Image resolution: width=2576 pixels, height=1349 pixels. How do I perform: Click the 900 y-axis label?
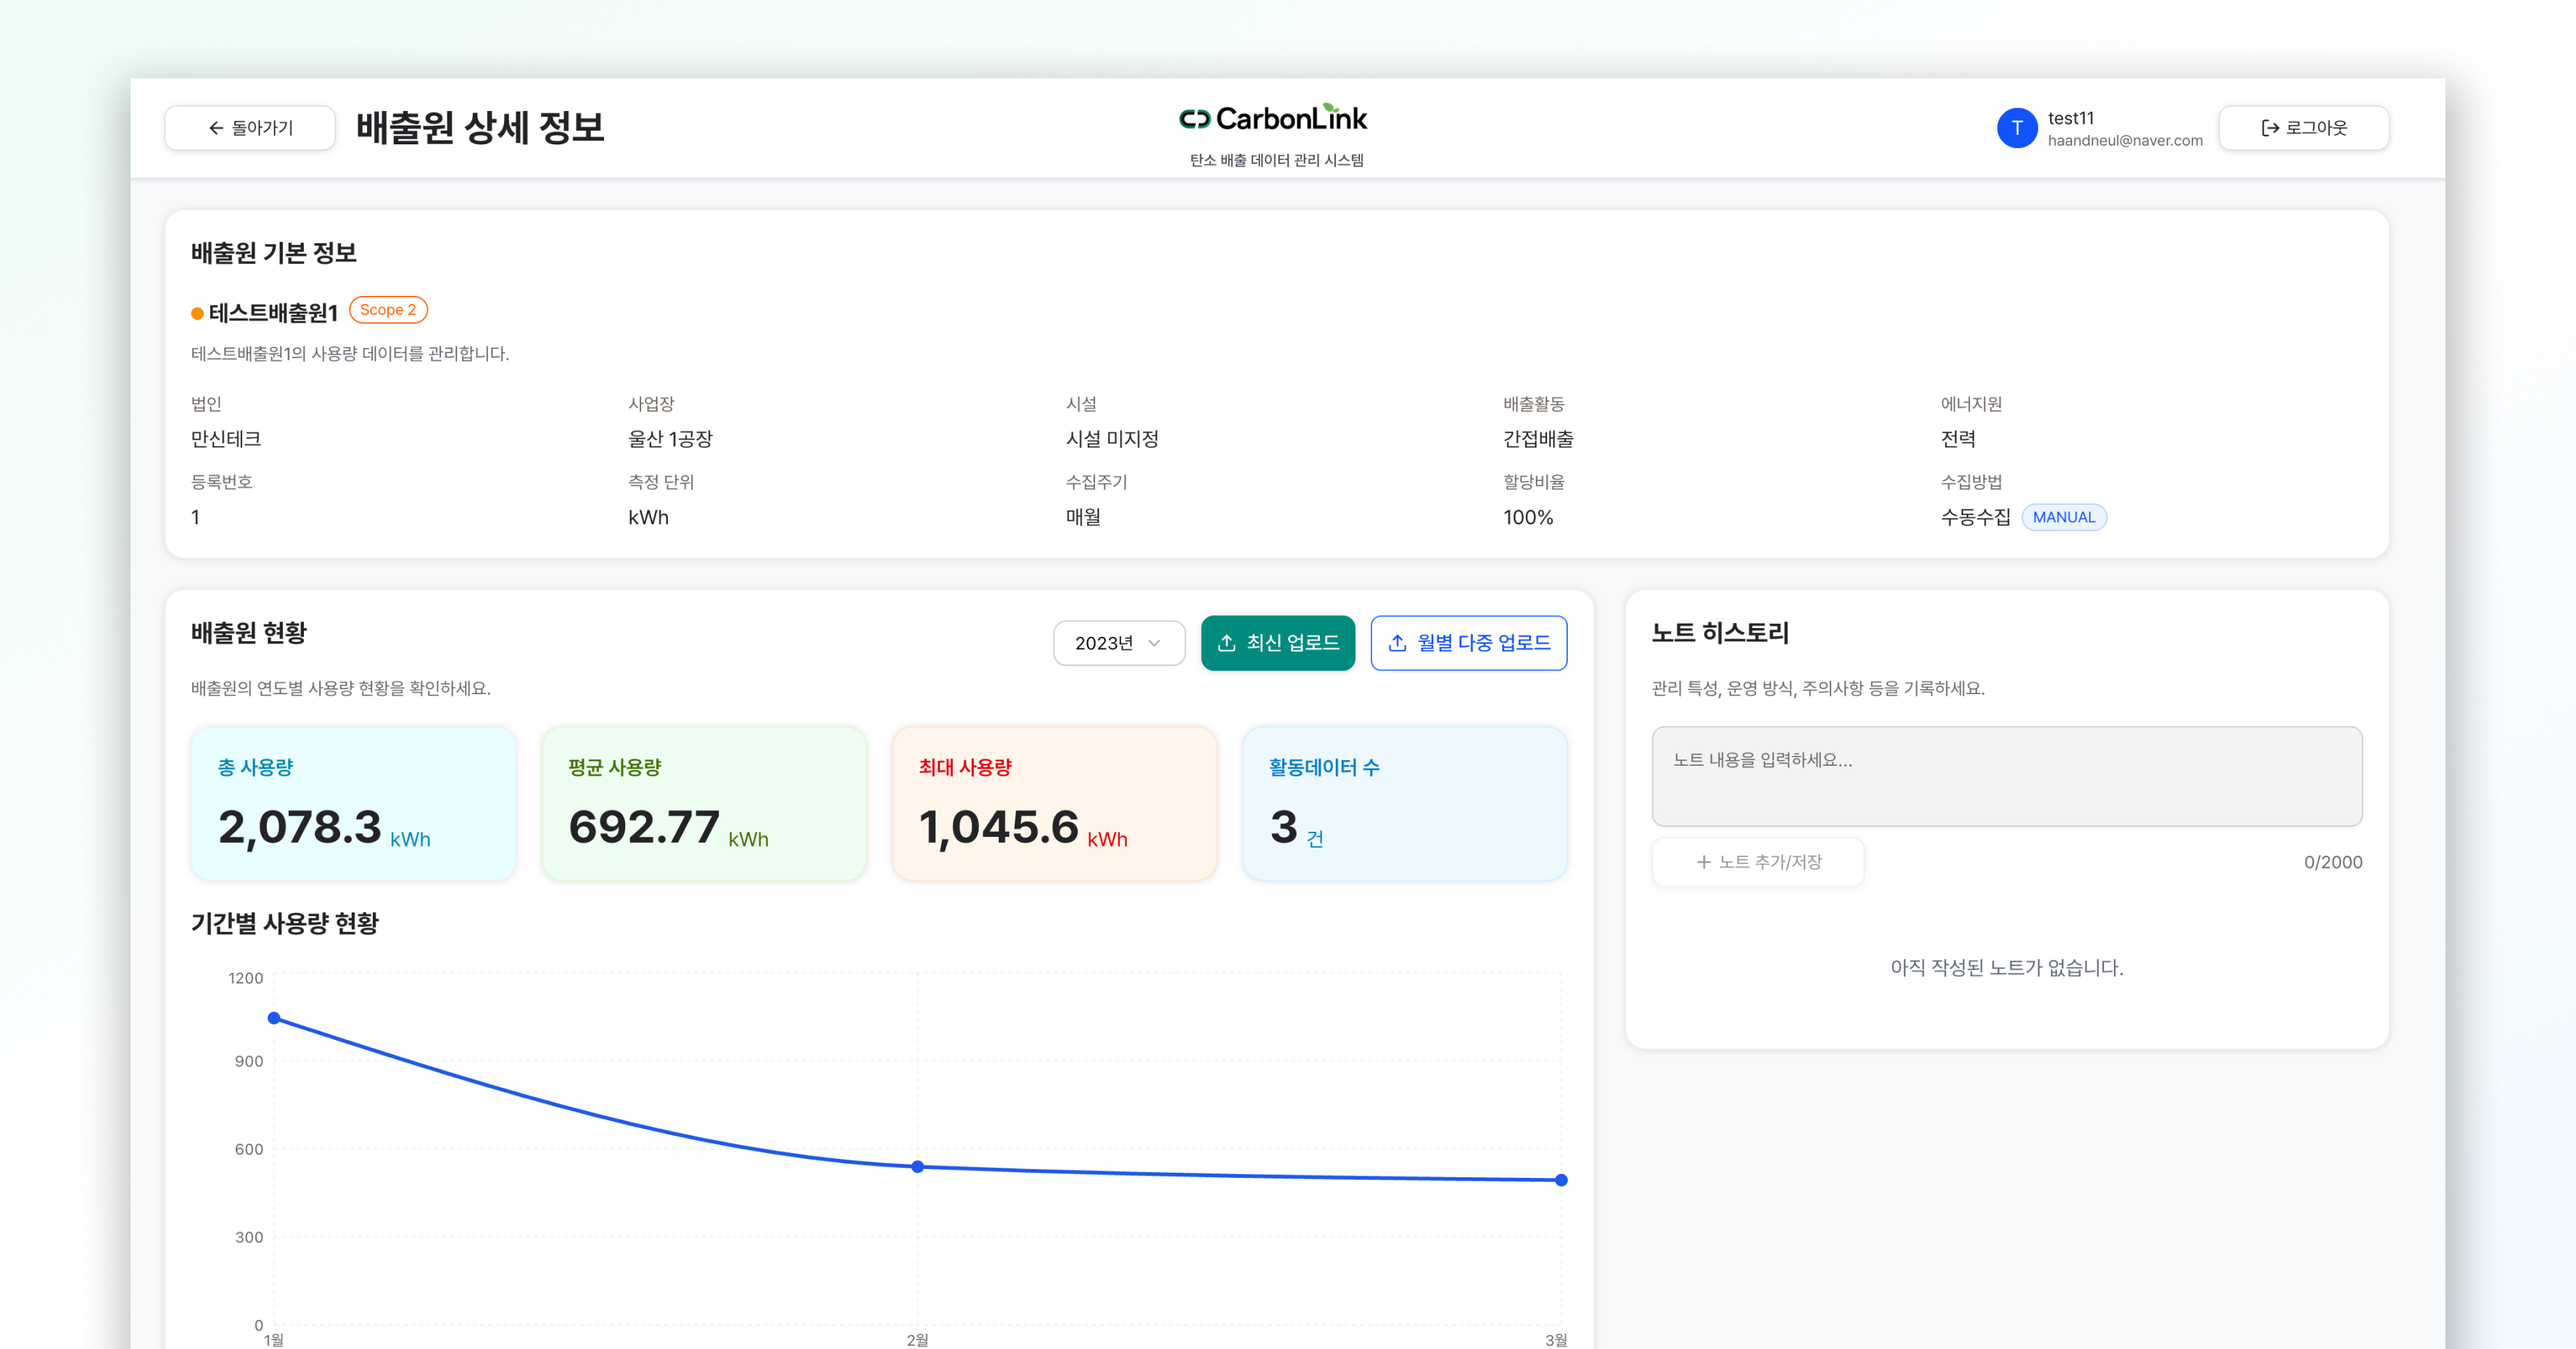(249, 1061)
